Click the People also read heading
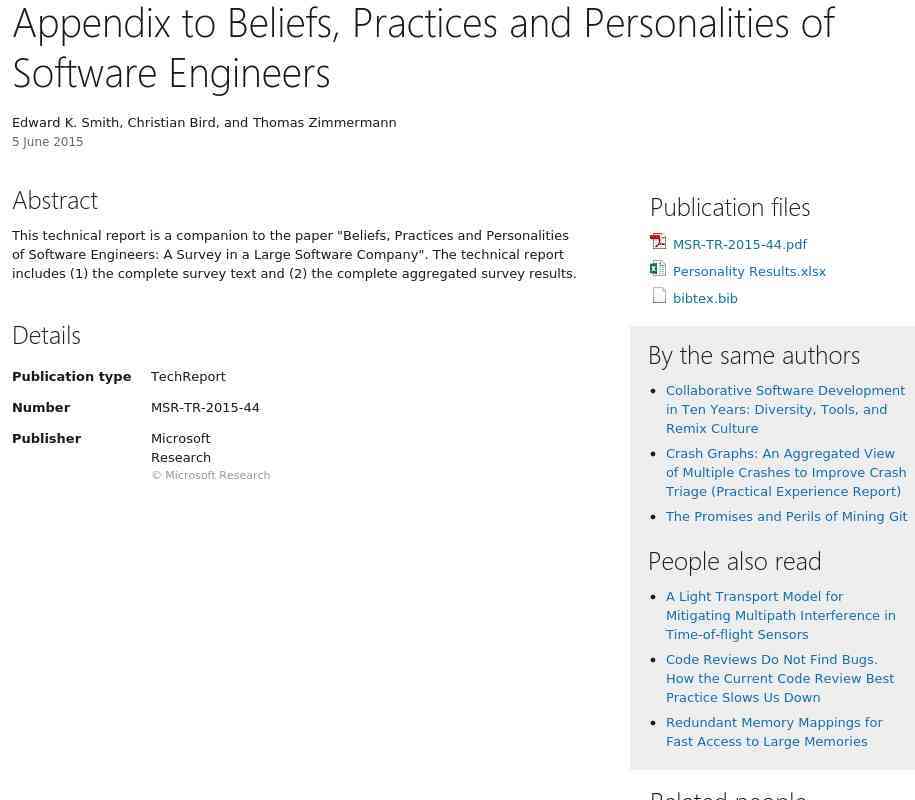This screenshot has width=915, height=800. tap(734, 561)
